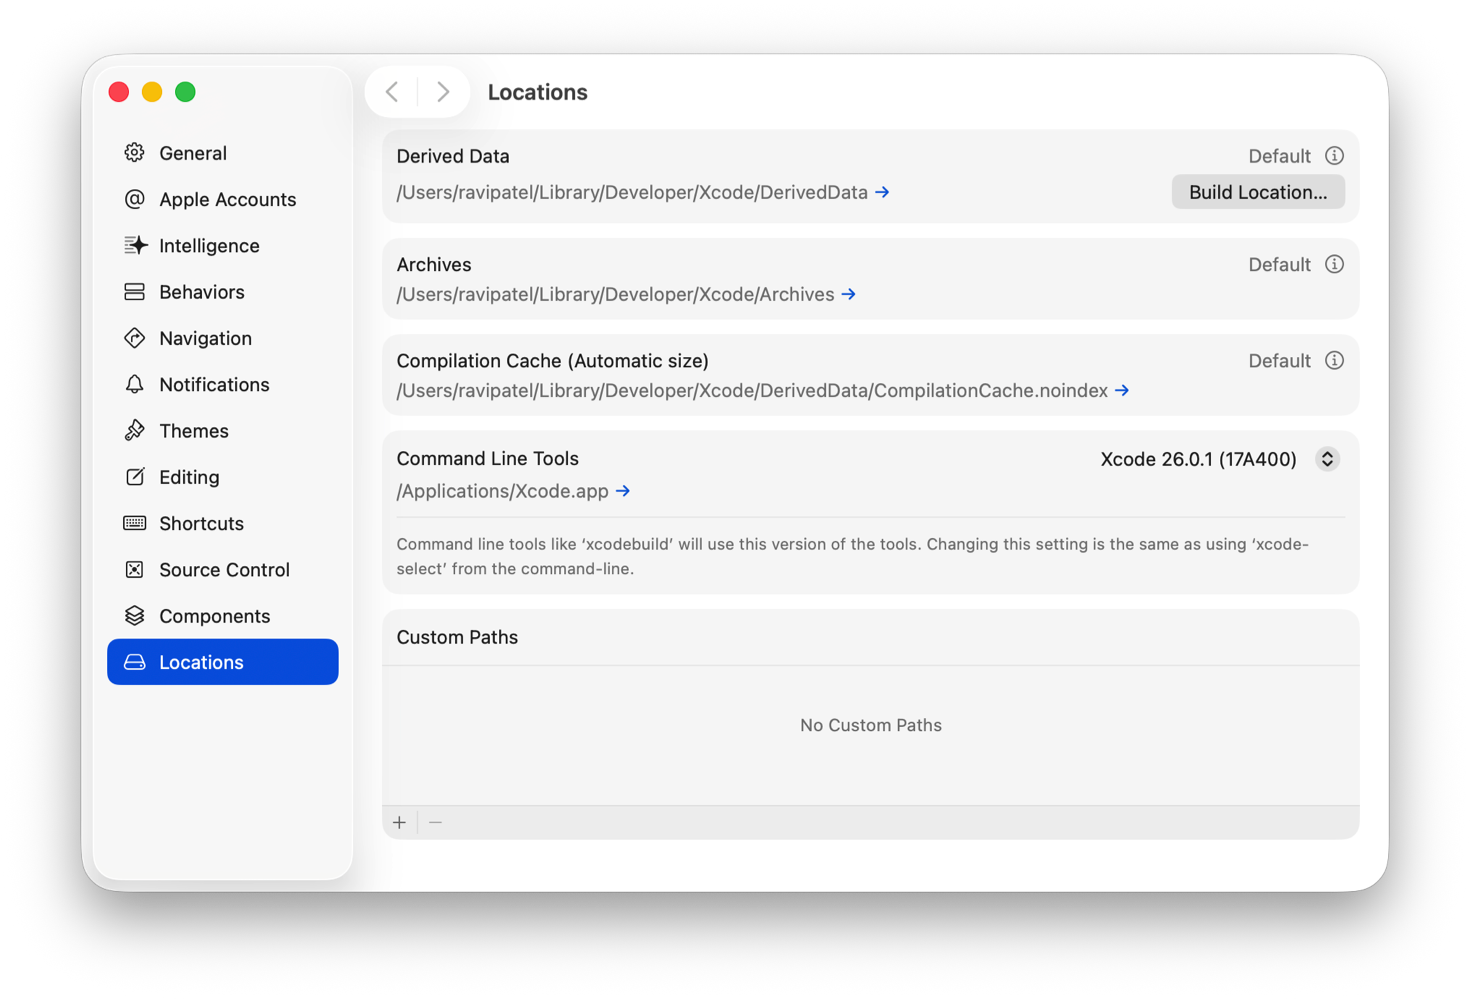The width and height of the screenshot is (1470, 999).
Task: Select Navigation in the sidebar
Action: click(x=223, y=338)
